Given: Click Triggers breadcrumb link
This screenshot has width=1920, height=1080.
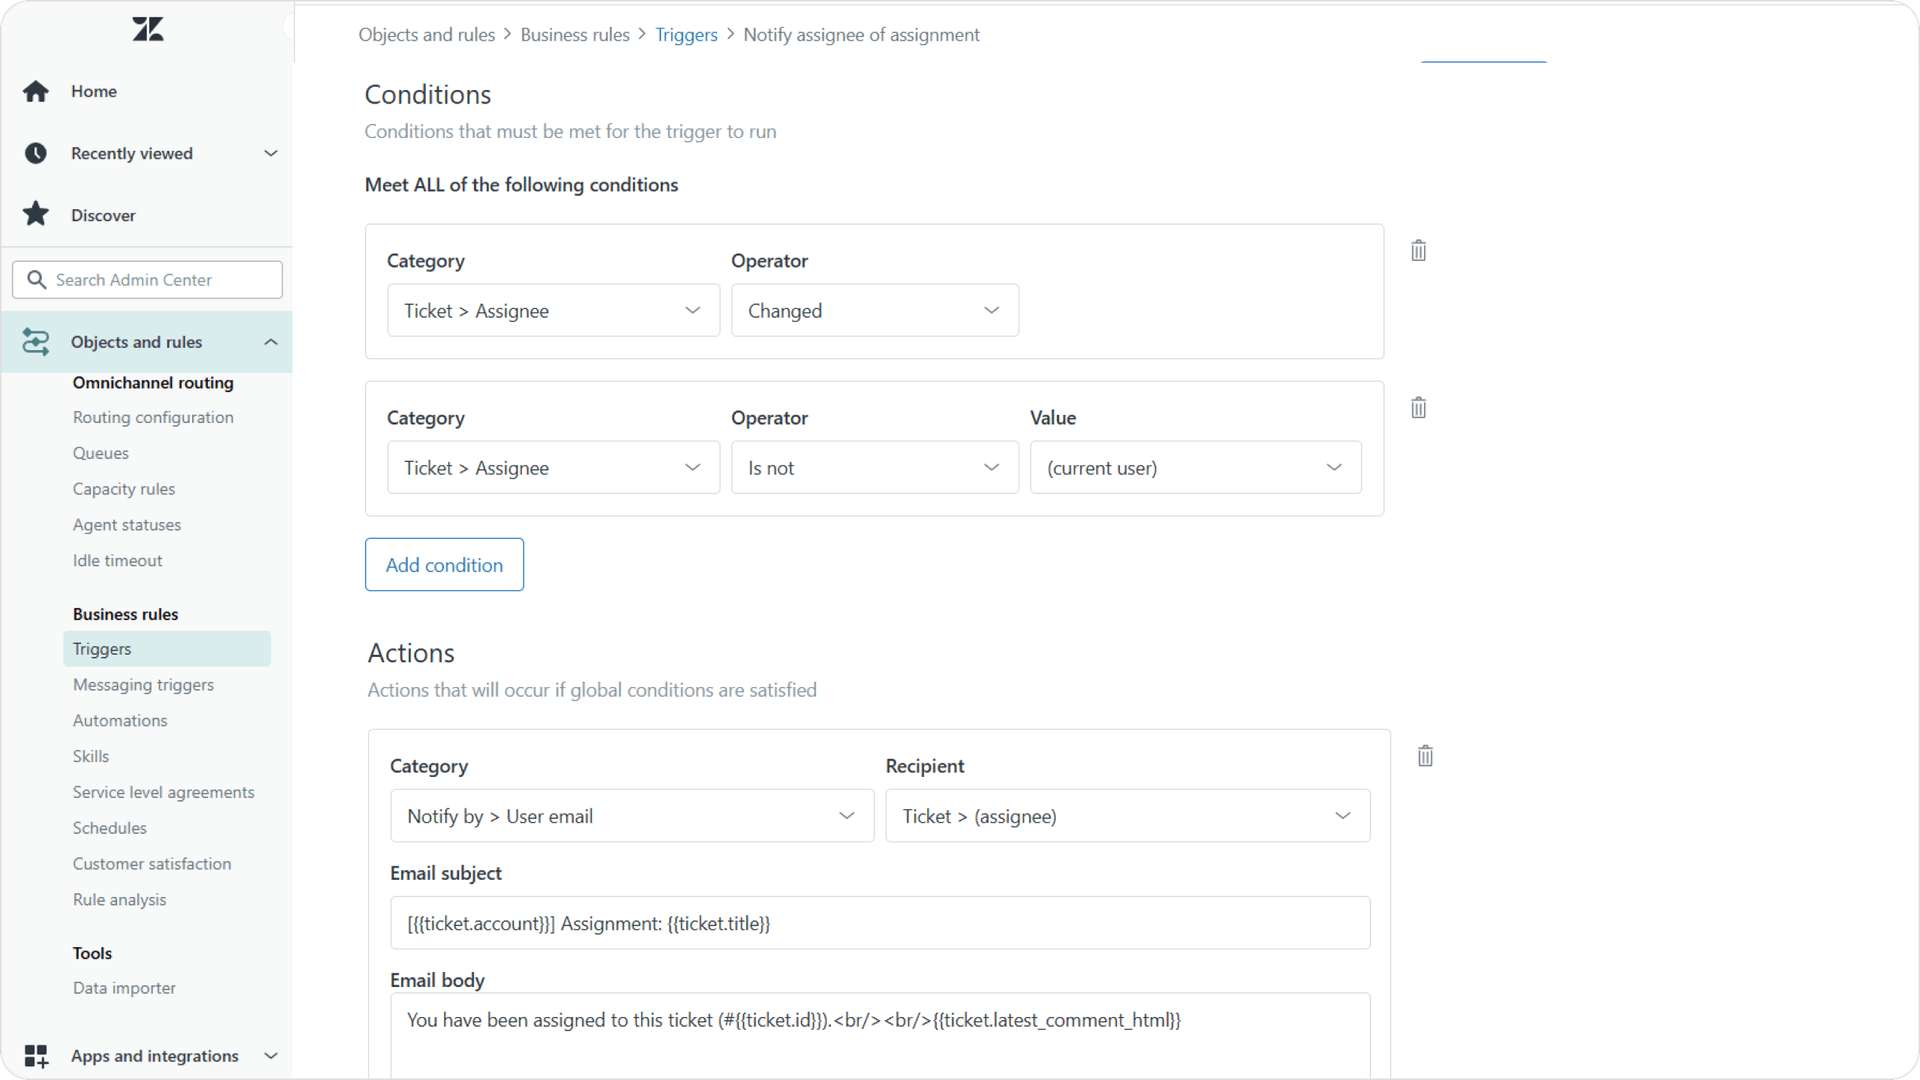Looking at the screenshot, I should [686, 35].
